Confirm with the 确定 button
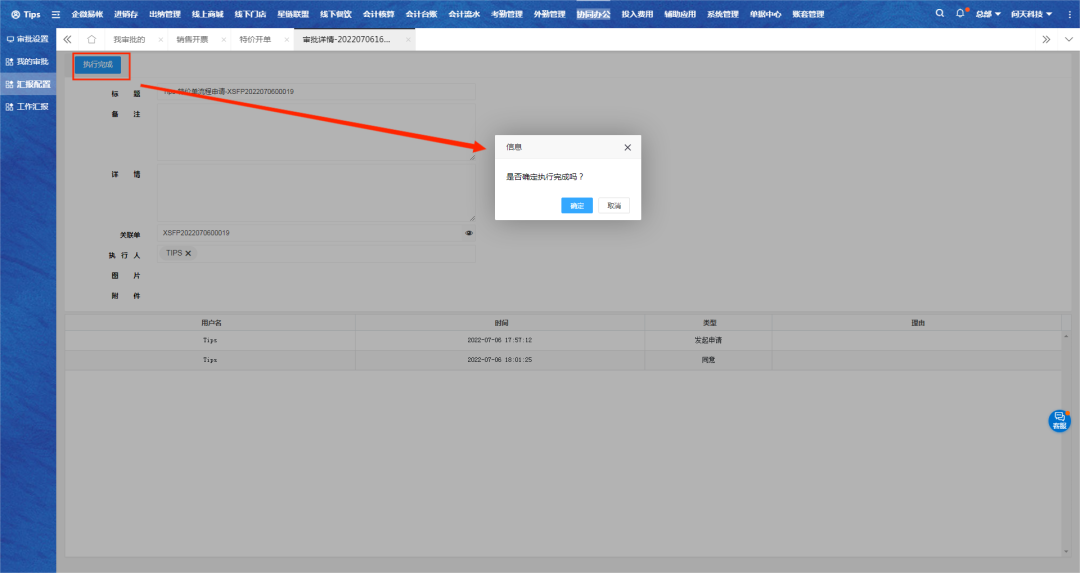The height and width of the screenshot is (573, 1080). click(x=577, y=205)
